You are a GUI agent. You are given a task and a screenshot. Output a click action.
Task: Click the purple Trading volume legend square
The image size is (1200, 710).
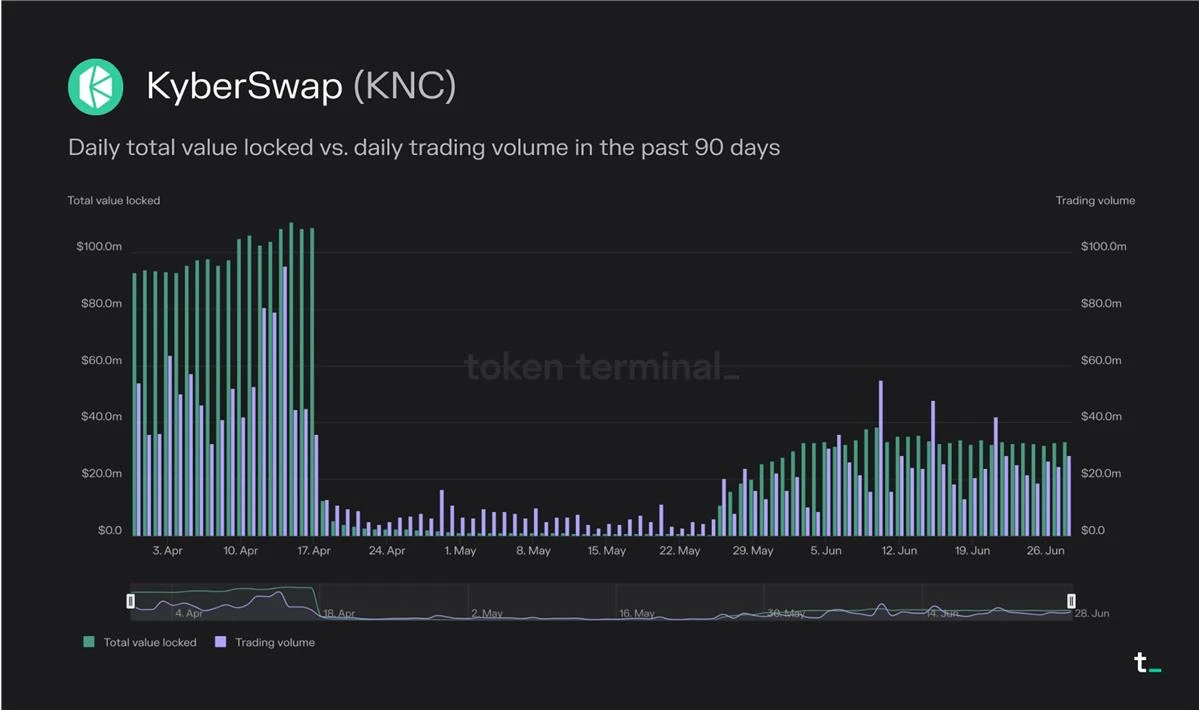point(221,642)
